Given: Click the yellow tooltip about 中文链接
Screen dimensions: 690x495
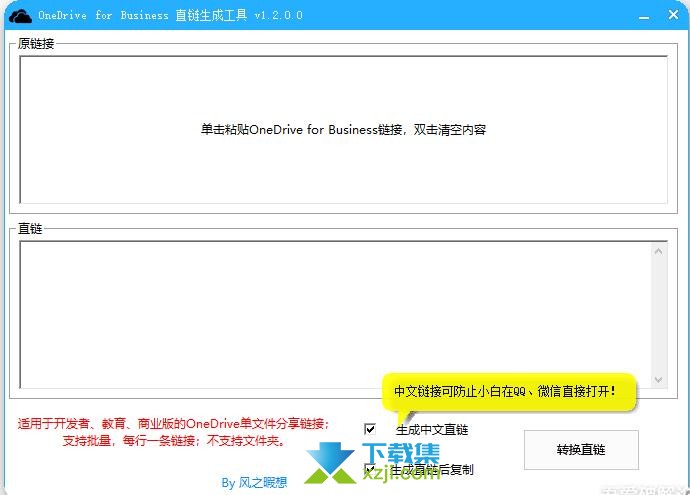Looking at the screenshot, I should tap(509, 392).
